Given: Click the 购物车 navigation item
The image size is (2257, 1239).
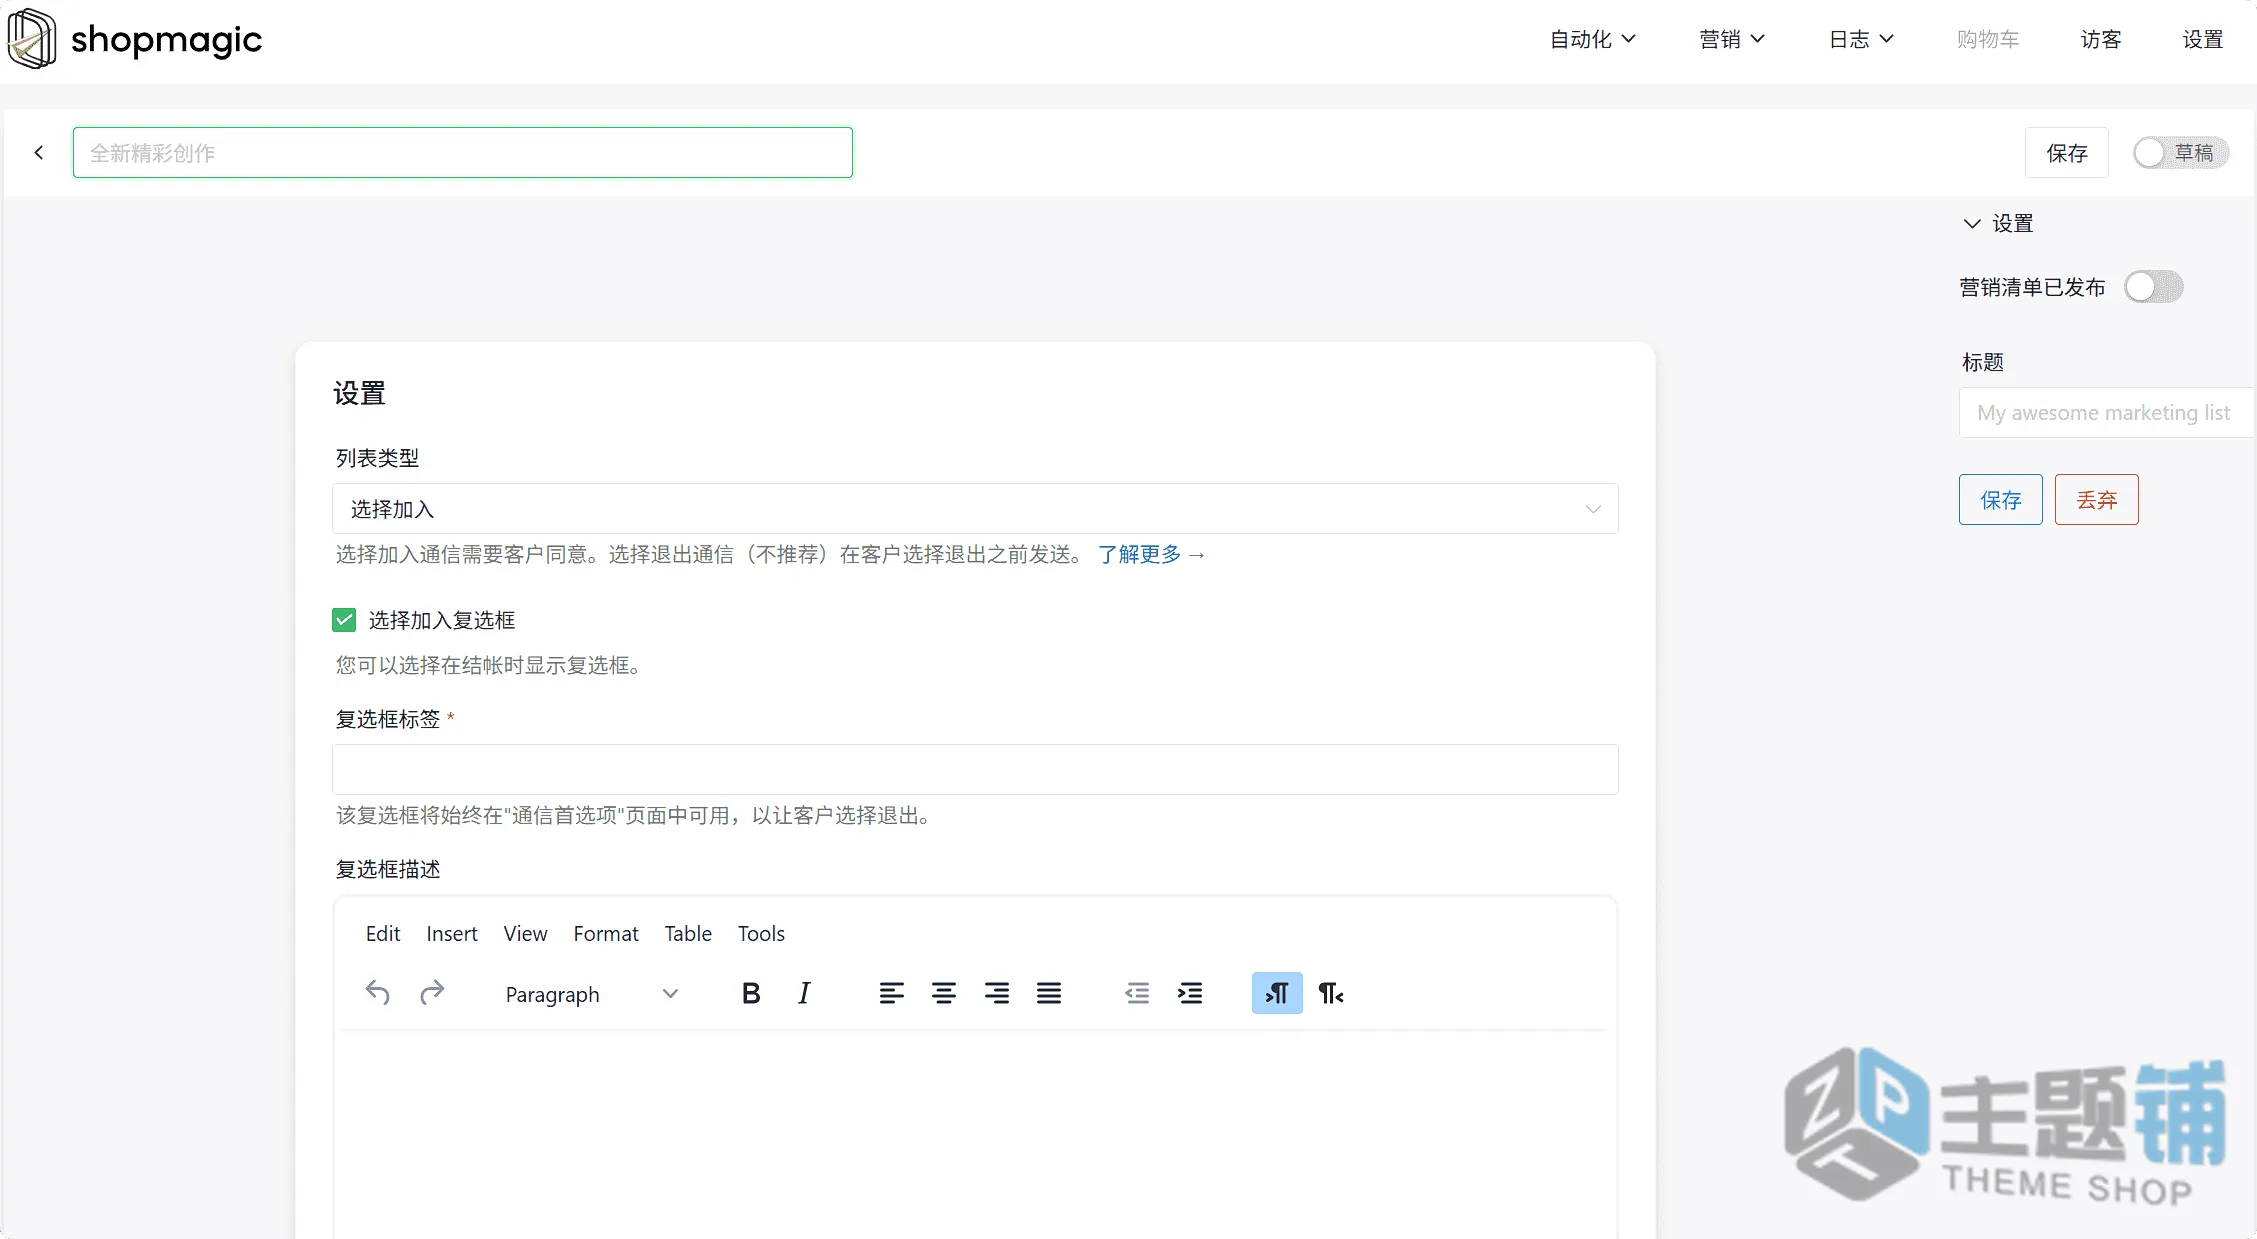Looking at the screenshot, I should [1988, 39].
